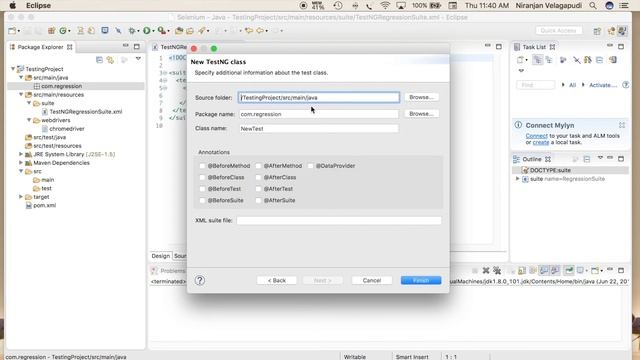Click the Quick Access search field
The width and height of the screenshot is (640, 360).
click(559, 31)
